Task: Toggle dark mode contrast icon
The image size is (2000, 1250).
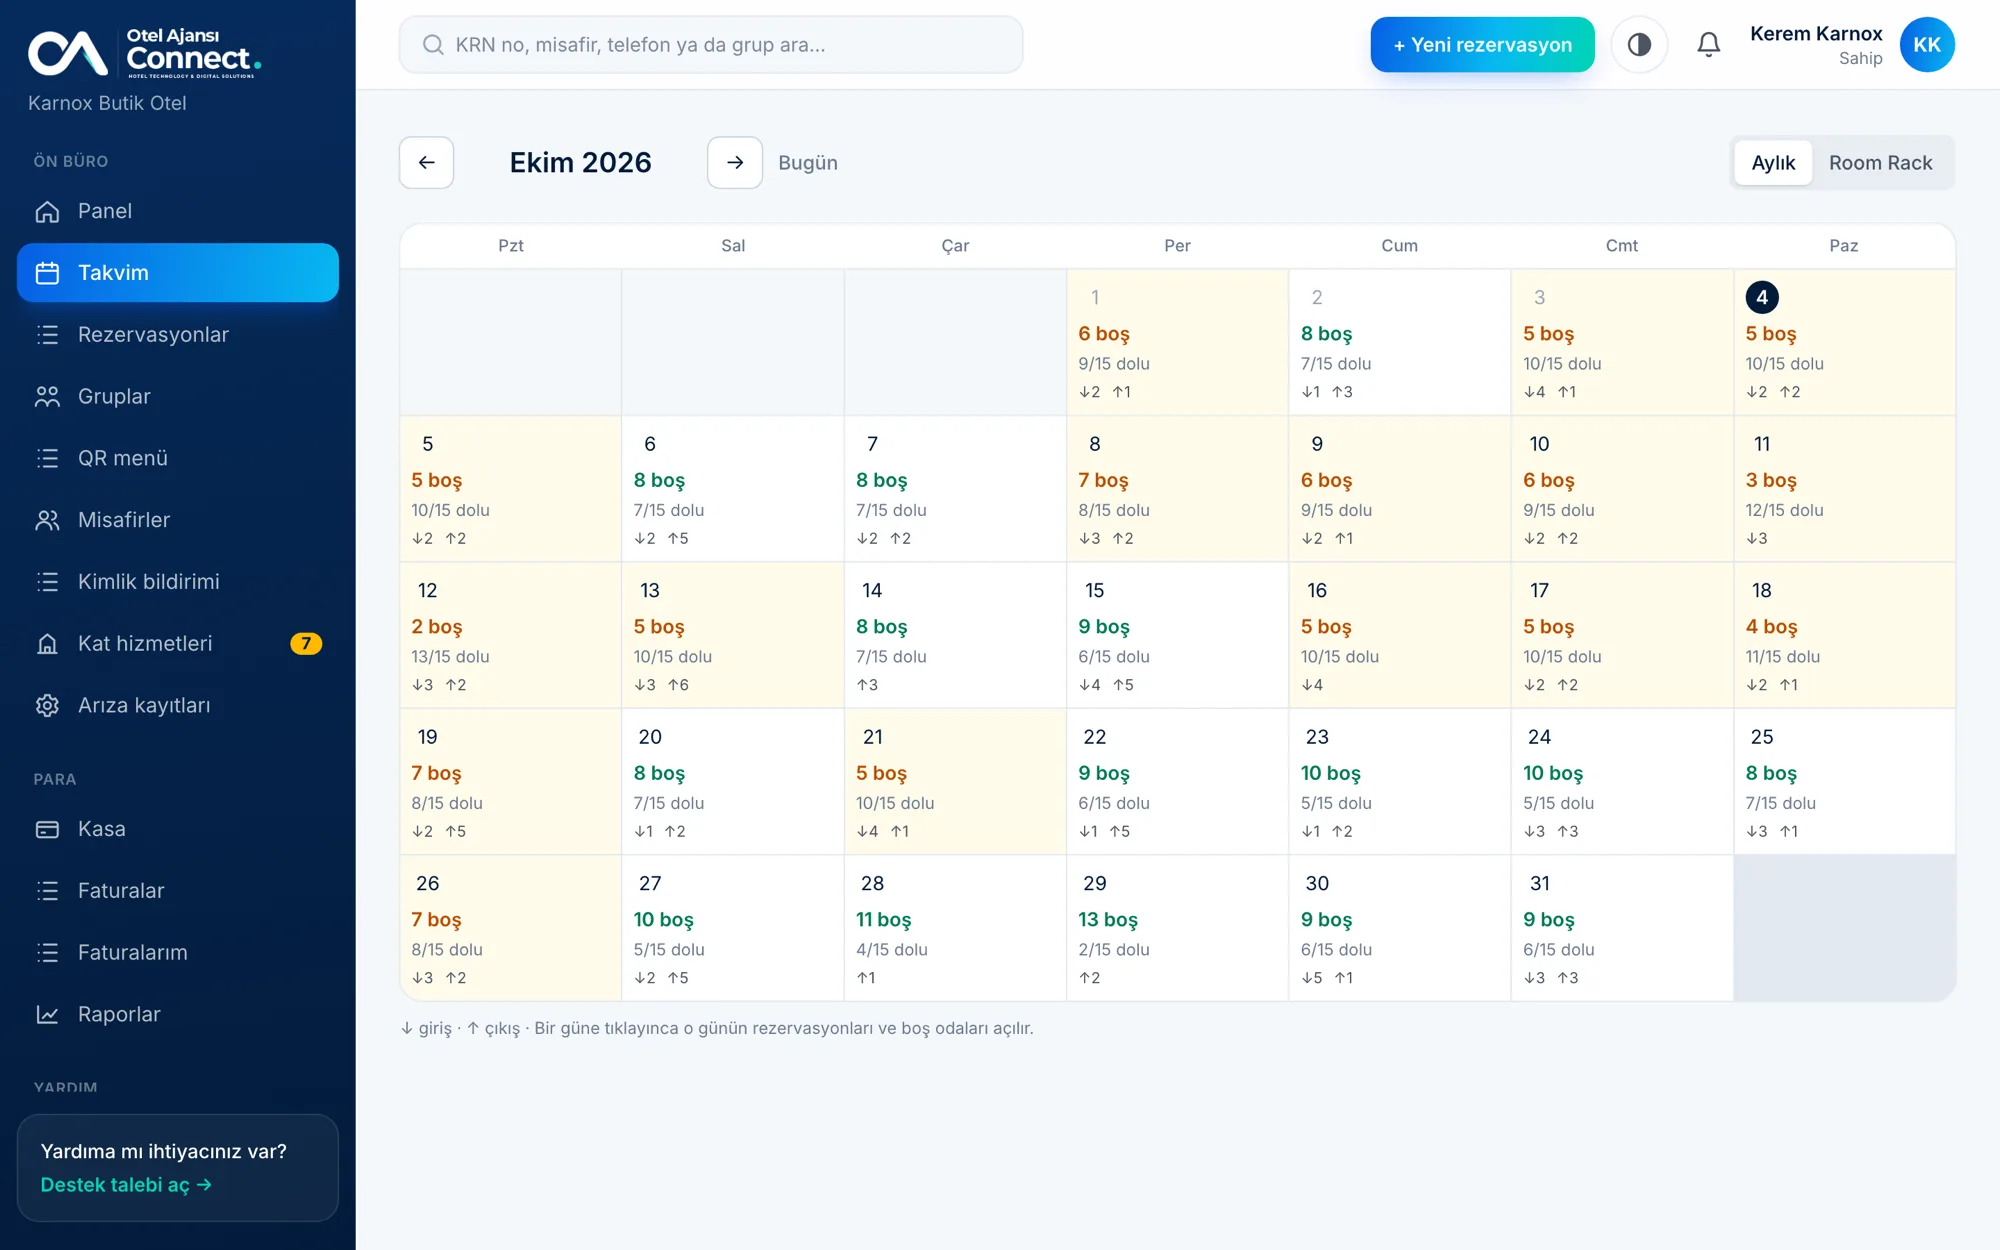Action: (1639, 45)
